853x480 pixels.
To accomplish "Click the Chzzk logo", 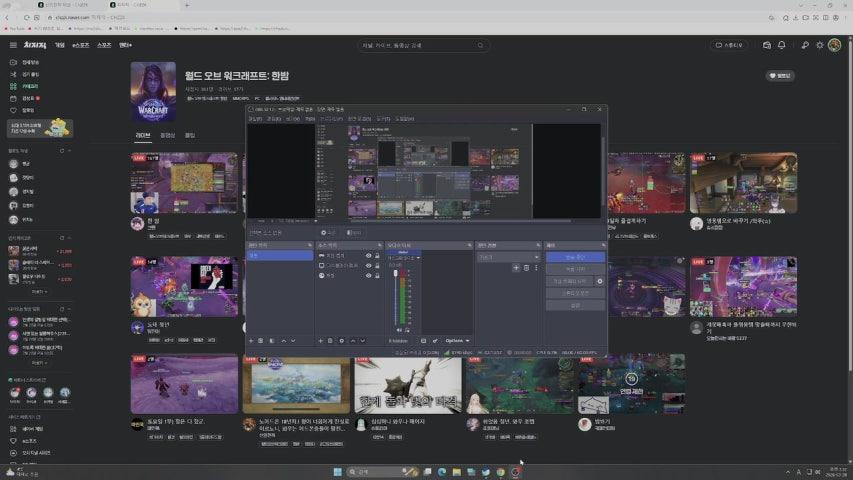I will (35, 45).
